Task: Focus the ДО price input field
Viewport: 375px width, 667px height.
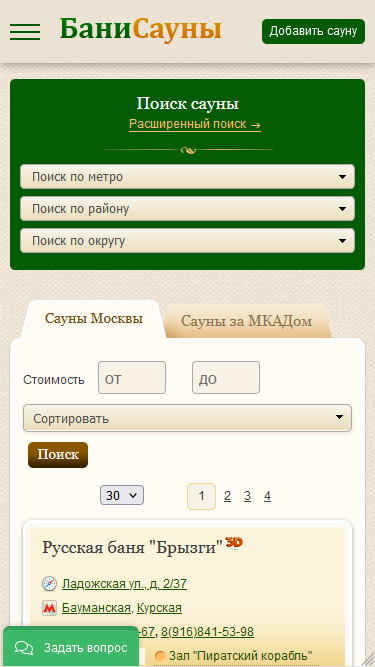Action: pos(226,377)
